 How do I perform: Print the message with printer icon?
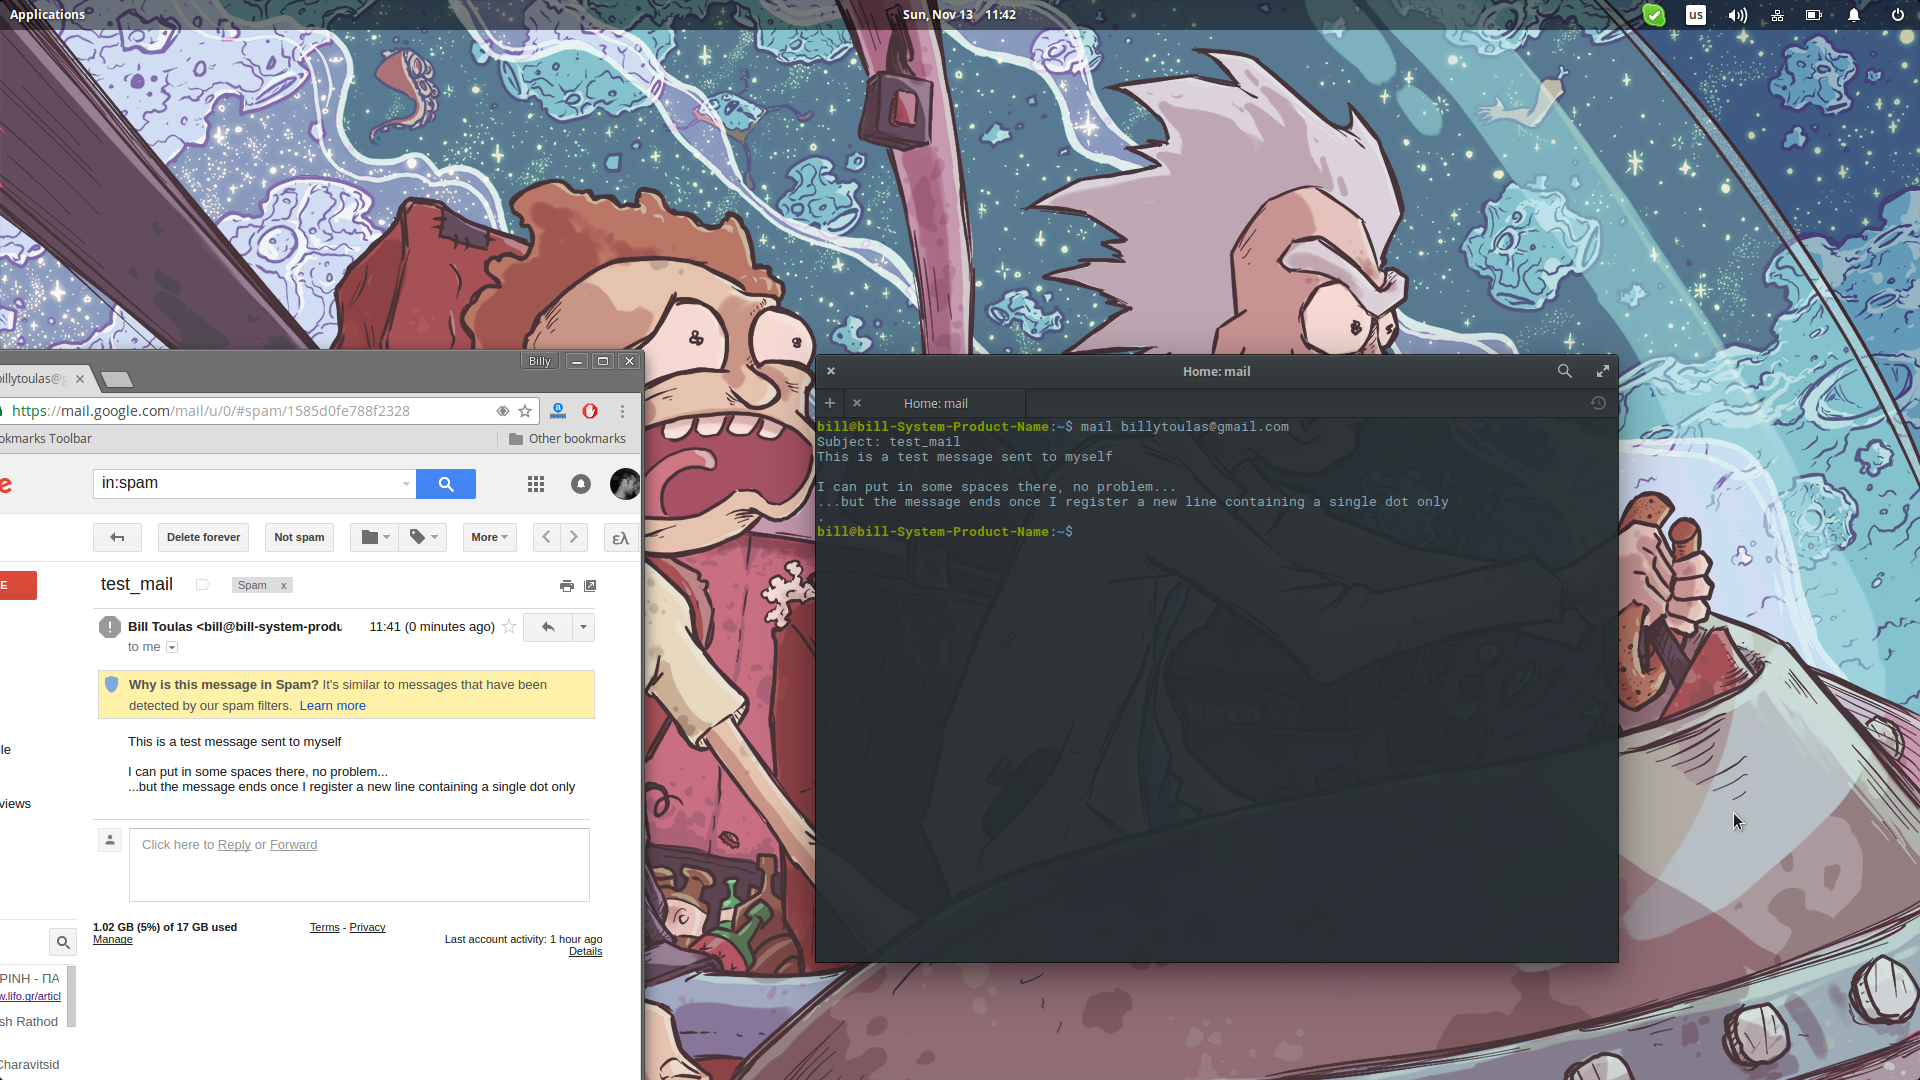[567, 586]
